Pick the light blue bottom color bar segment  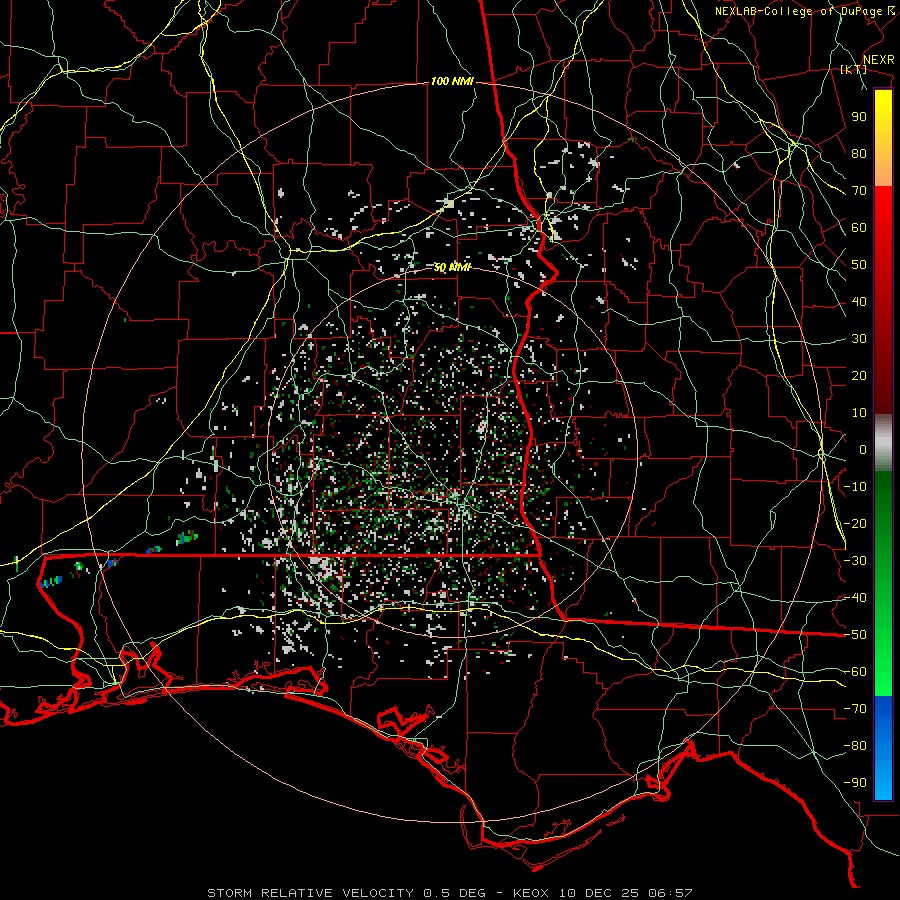coord(883,778)
